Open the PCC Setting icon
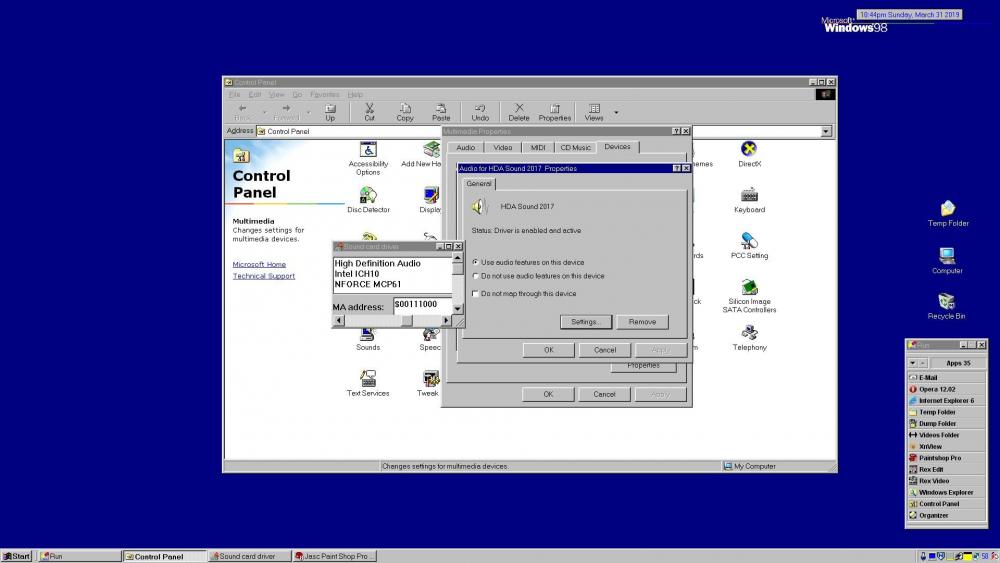The height and width of the screenshot is (563, 1000). [749, 243]
